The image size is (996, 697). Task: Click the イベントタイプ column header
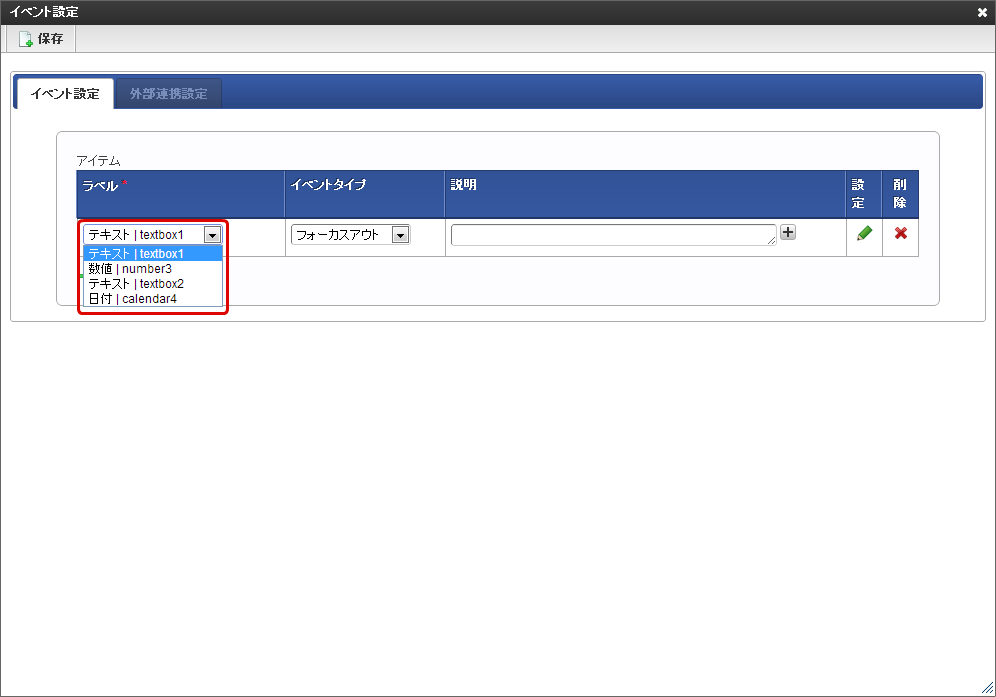pyautogui.click(x=365, y=194)
